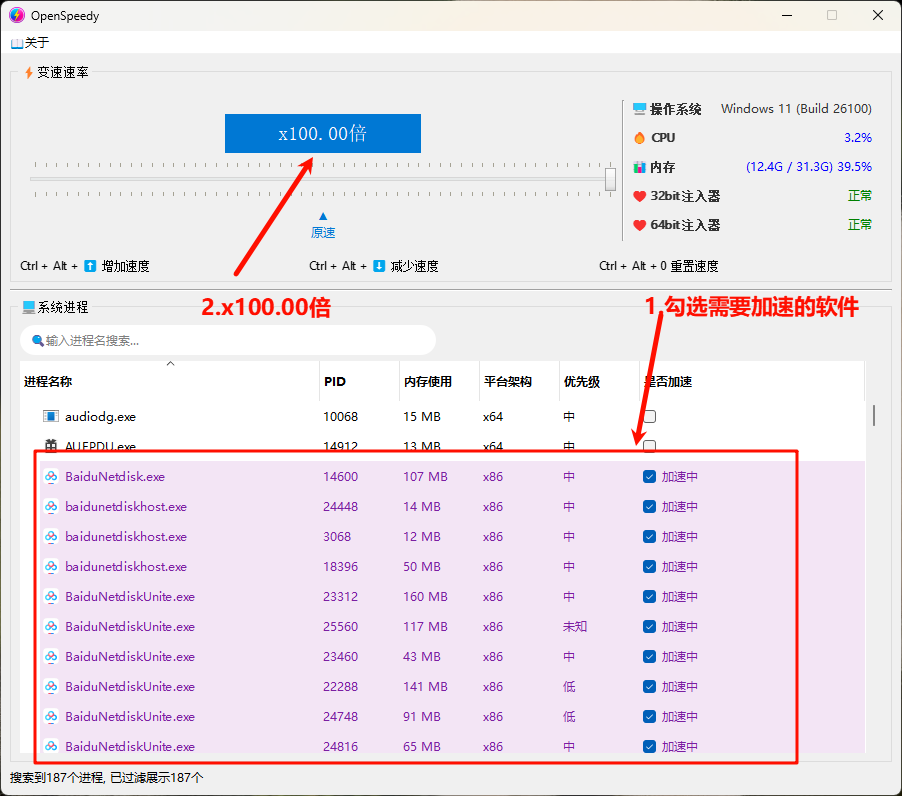Click the cloud icon of BaiduNetdisk.exe
This screenshot has height=796, width=902.
point(51,476)
